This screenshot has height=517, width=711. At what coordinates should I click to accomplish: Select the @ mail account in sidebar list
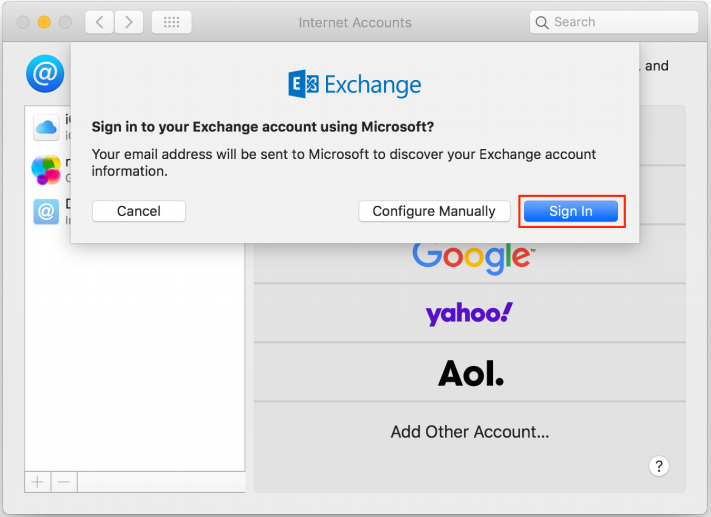[46, 212]
